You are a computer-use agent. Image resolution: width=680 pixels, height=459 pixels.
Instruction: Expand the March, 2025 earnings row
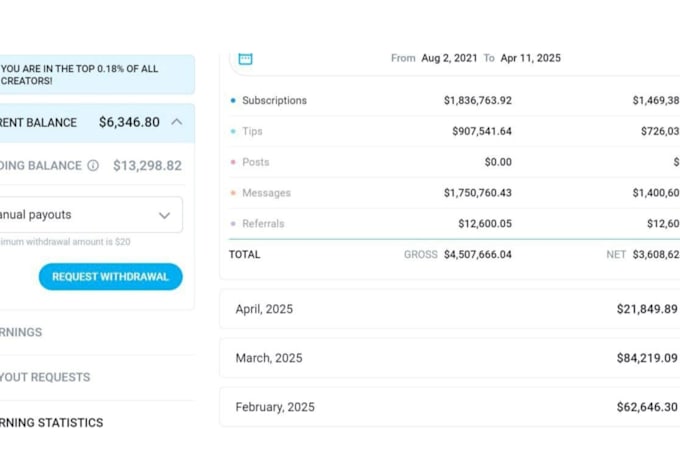450,358
